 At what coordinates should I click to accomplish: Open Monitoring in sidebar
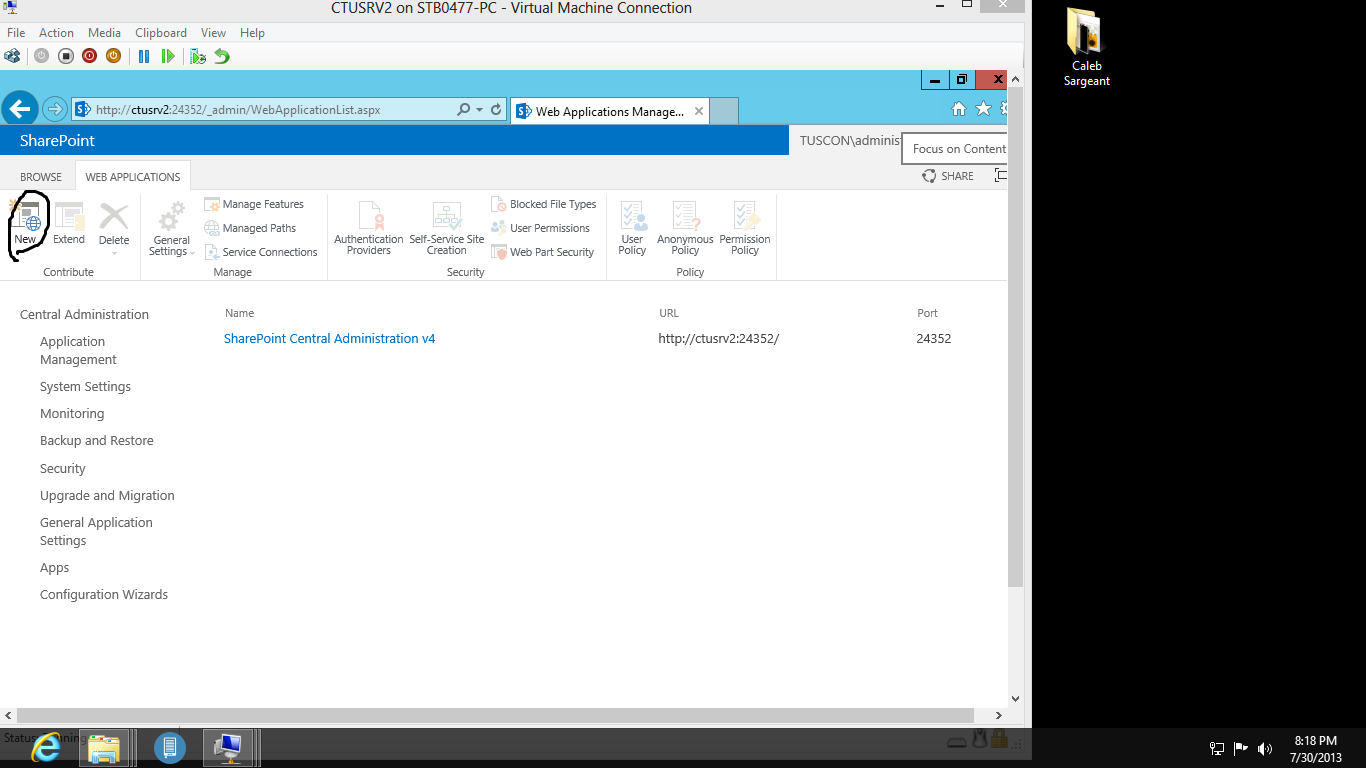[x=72, y=414]
